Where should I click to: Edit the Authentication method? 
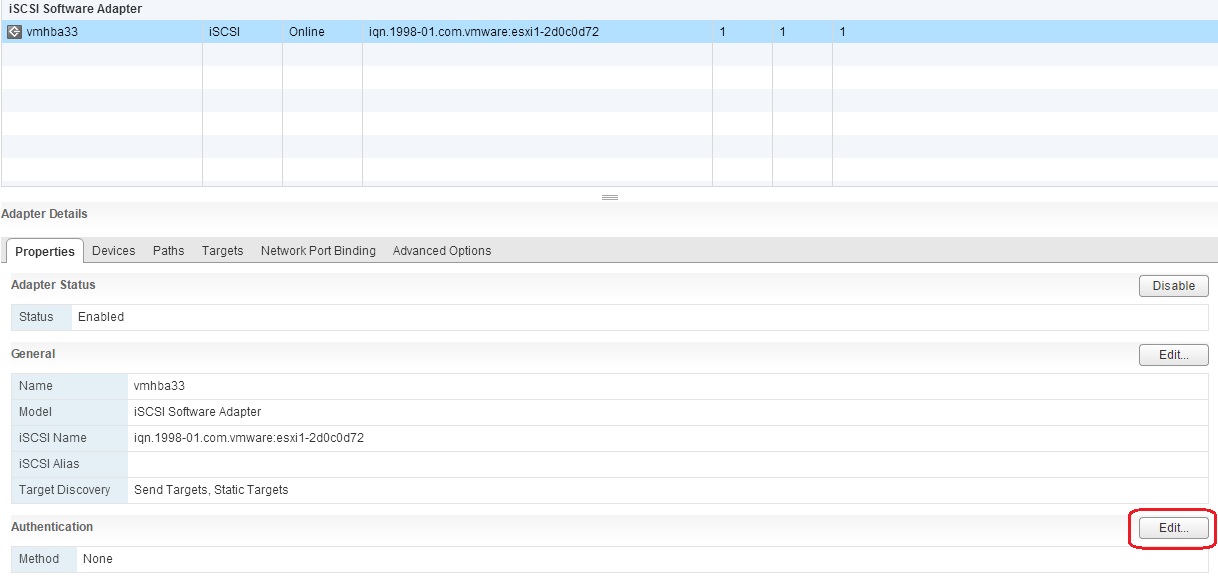coord(1172,527)
